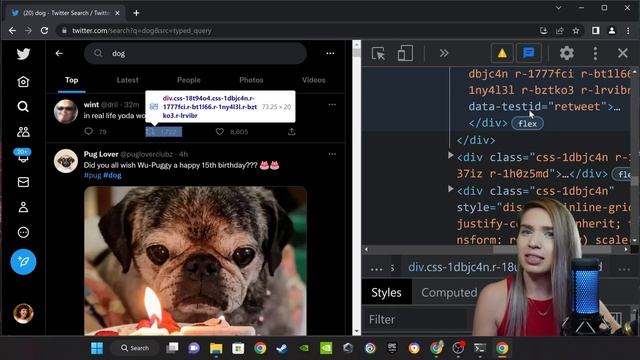The height and width of the screenshot is (360, 640).
Task: Like wint's tweet with 8,605 likes
Action: coord(231,131)
